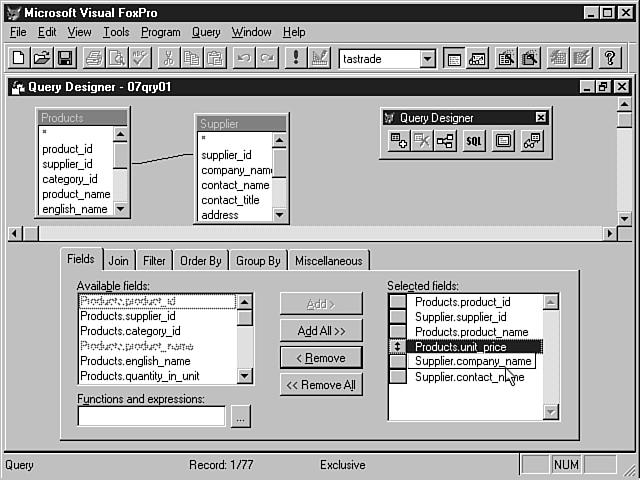Click the Open folder toolbar icon

(42, 58)
